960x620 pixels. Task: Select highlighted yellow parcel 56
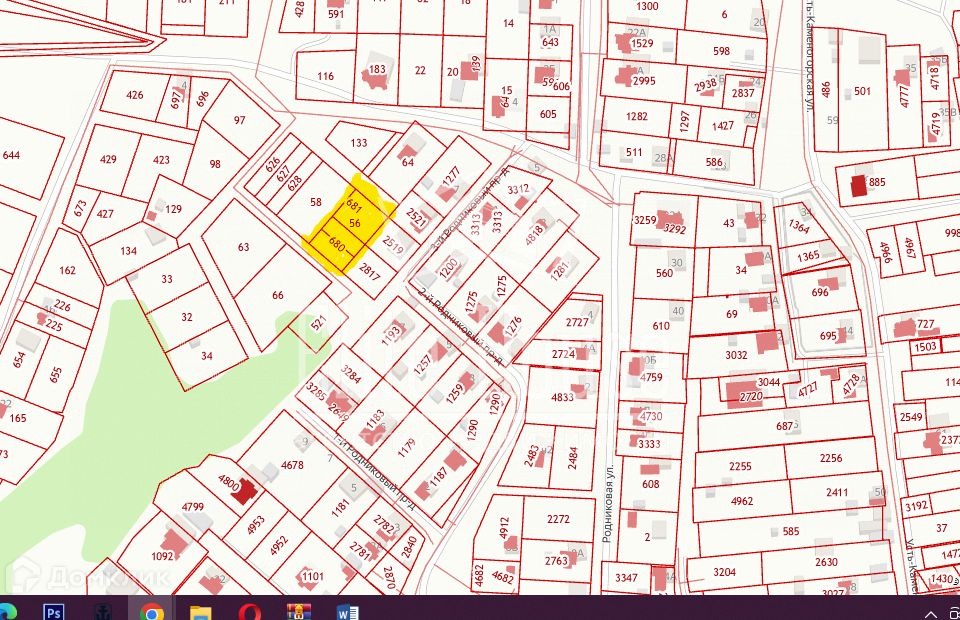tap(354, 224)
